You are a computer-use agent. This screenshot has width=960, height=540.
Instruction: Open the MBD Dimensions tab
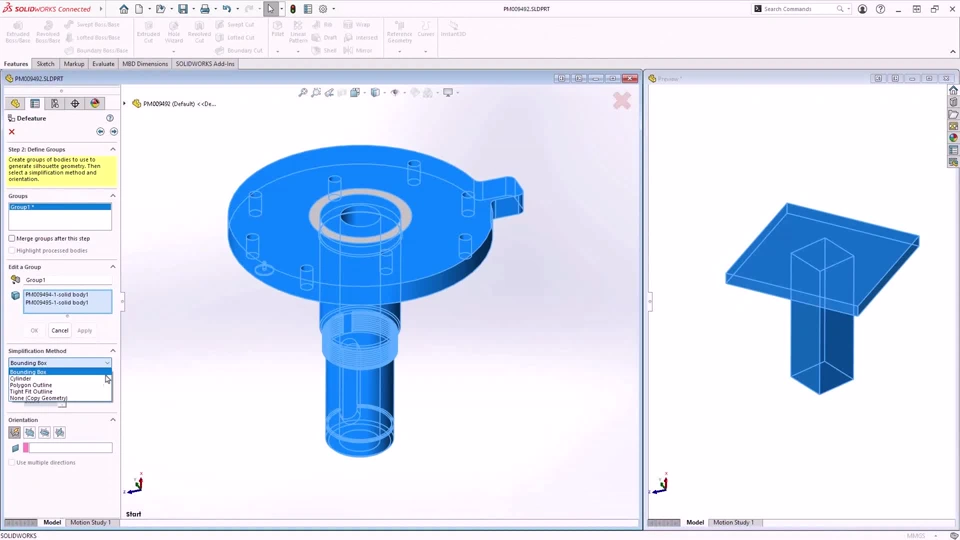[145, 64]
